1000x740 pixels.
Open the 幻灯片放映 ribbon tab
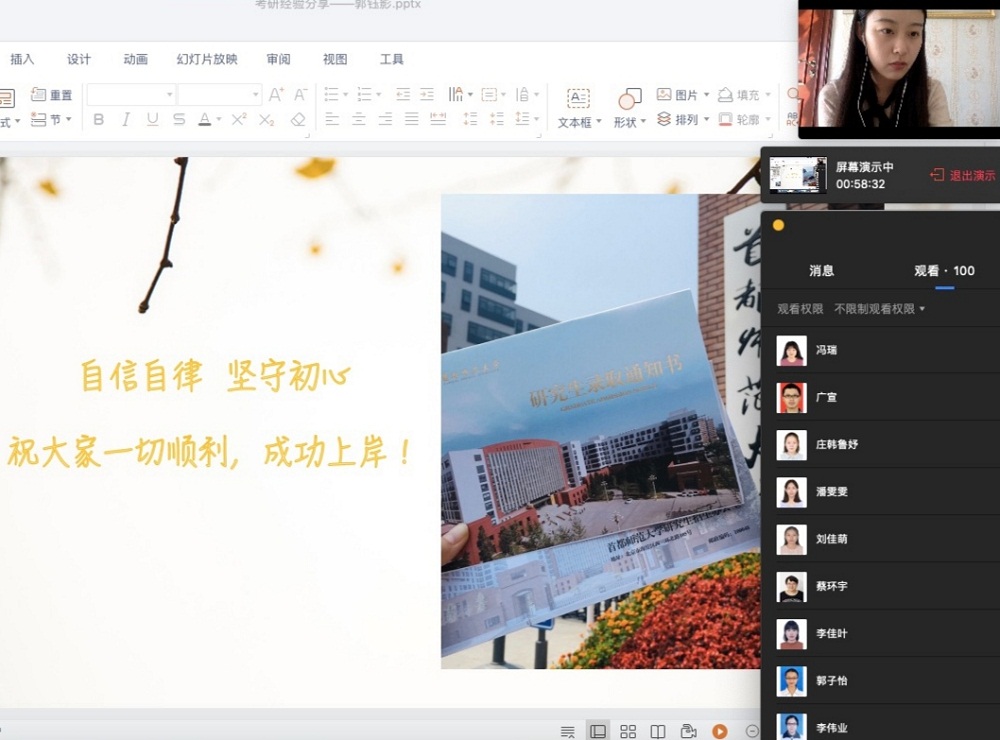pos(207,59)
